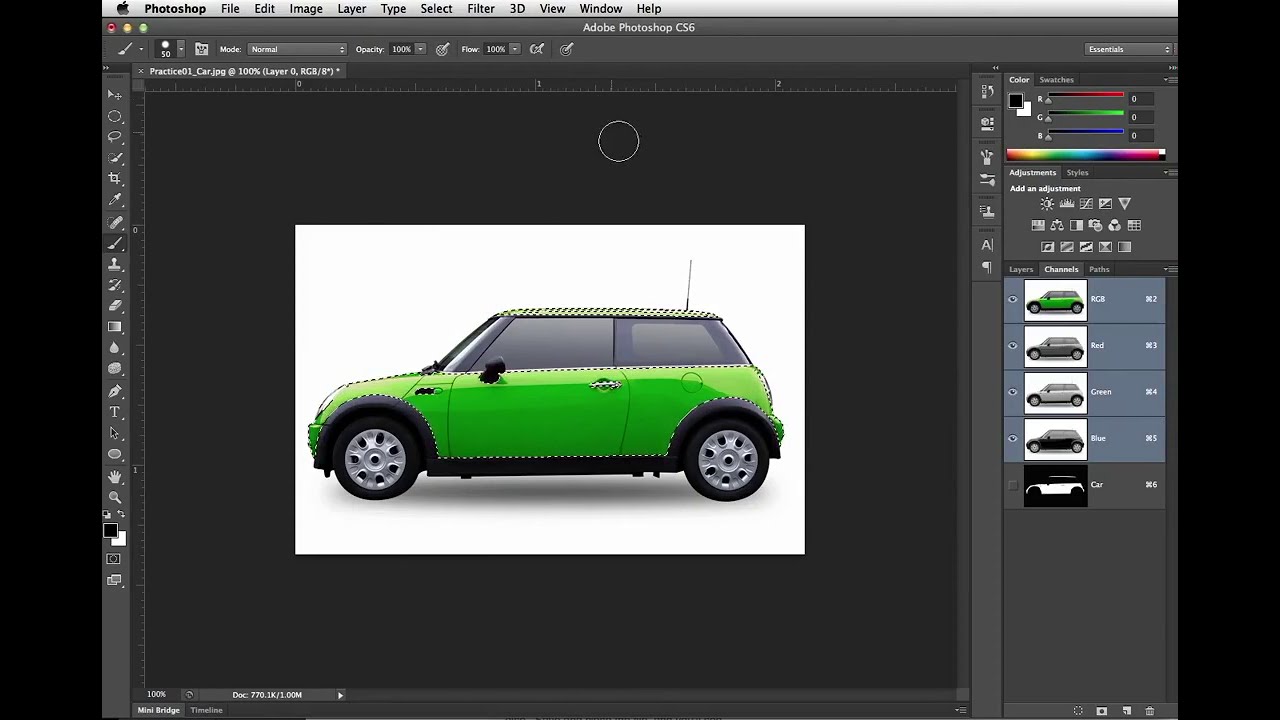
Task: Switch to the Swatches tab
Action: pos(1056,80)
